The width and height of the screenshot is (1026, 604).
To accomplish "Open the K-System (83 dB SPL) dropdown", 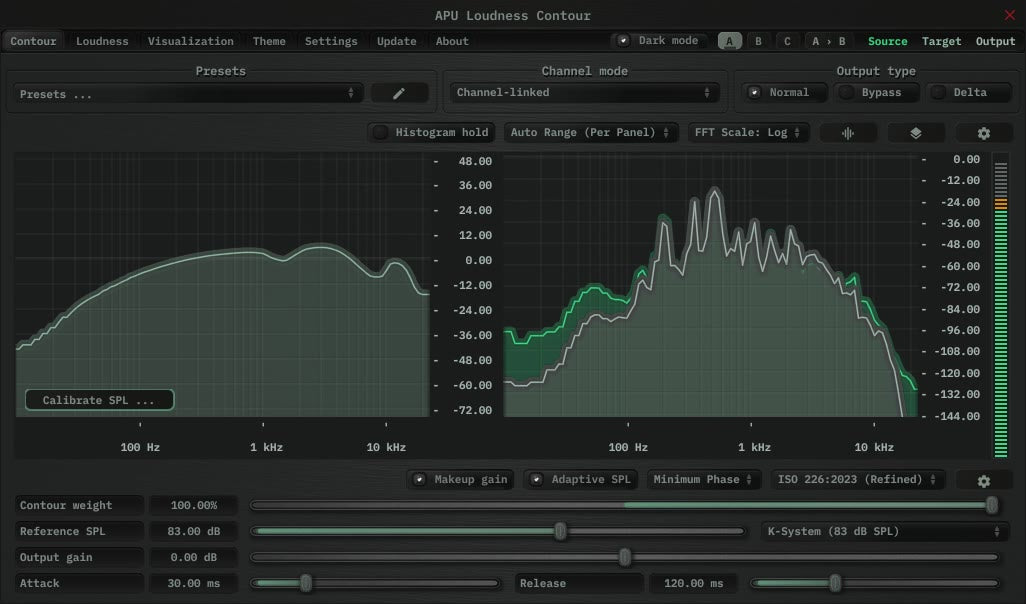I will [x=885, y=531].
